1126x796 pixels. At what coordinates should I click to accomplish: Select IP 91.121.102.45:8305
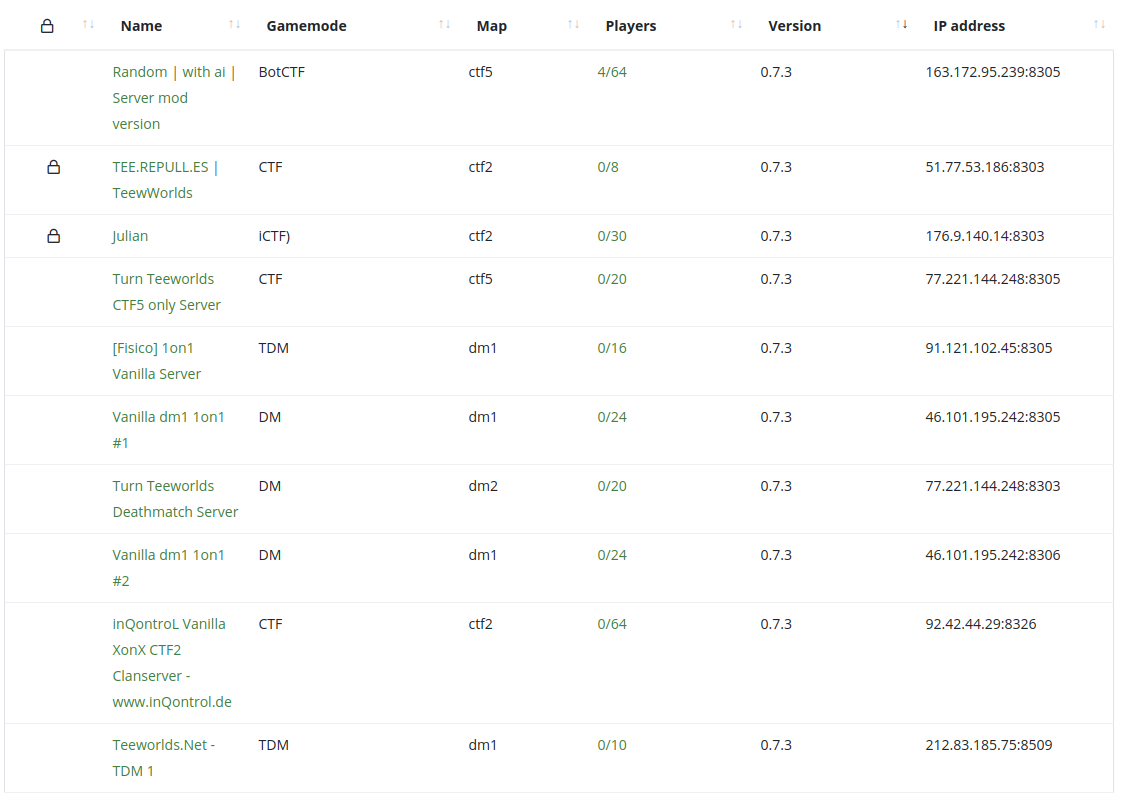(x=989, y=348)
